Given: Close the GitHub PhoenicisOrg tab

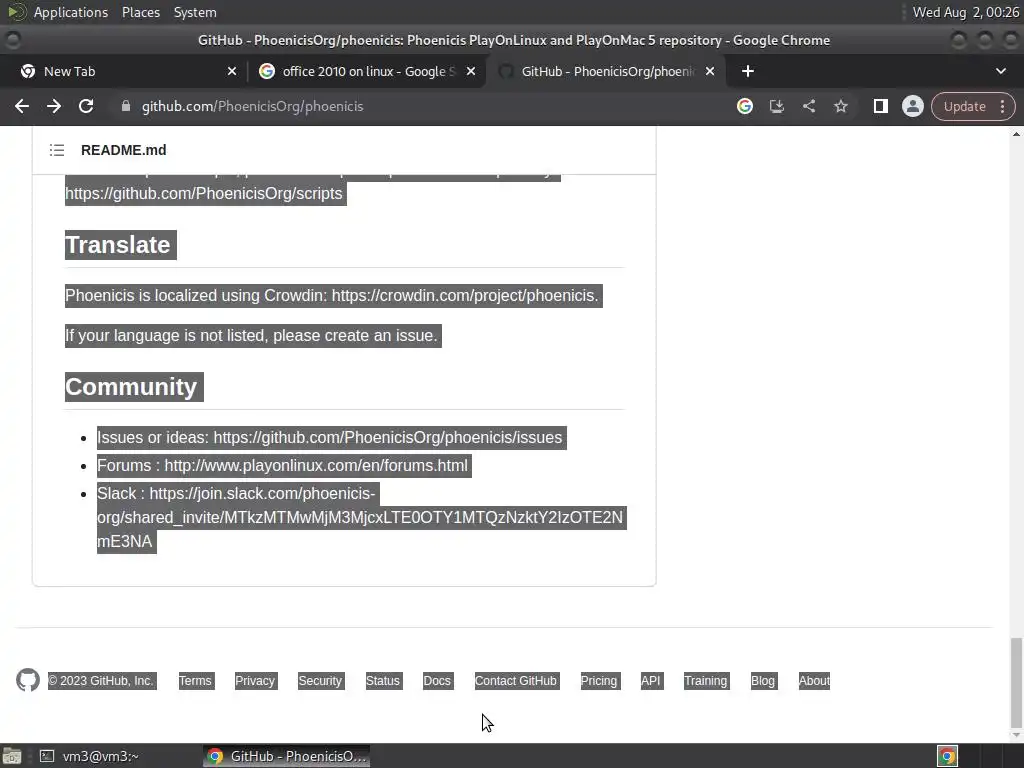Looking at the screenshot, I should pyautogui.click(x=710, y=71).
